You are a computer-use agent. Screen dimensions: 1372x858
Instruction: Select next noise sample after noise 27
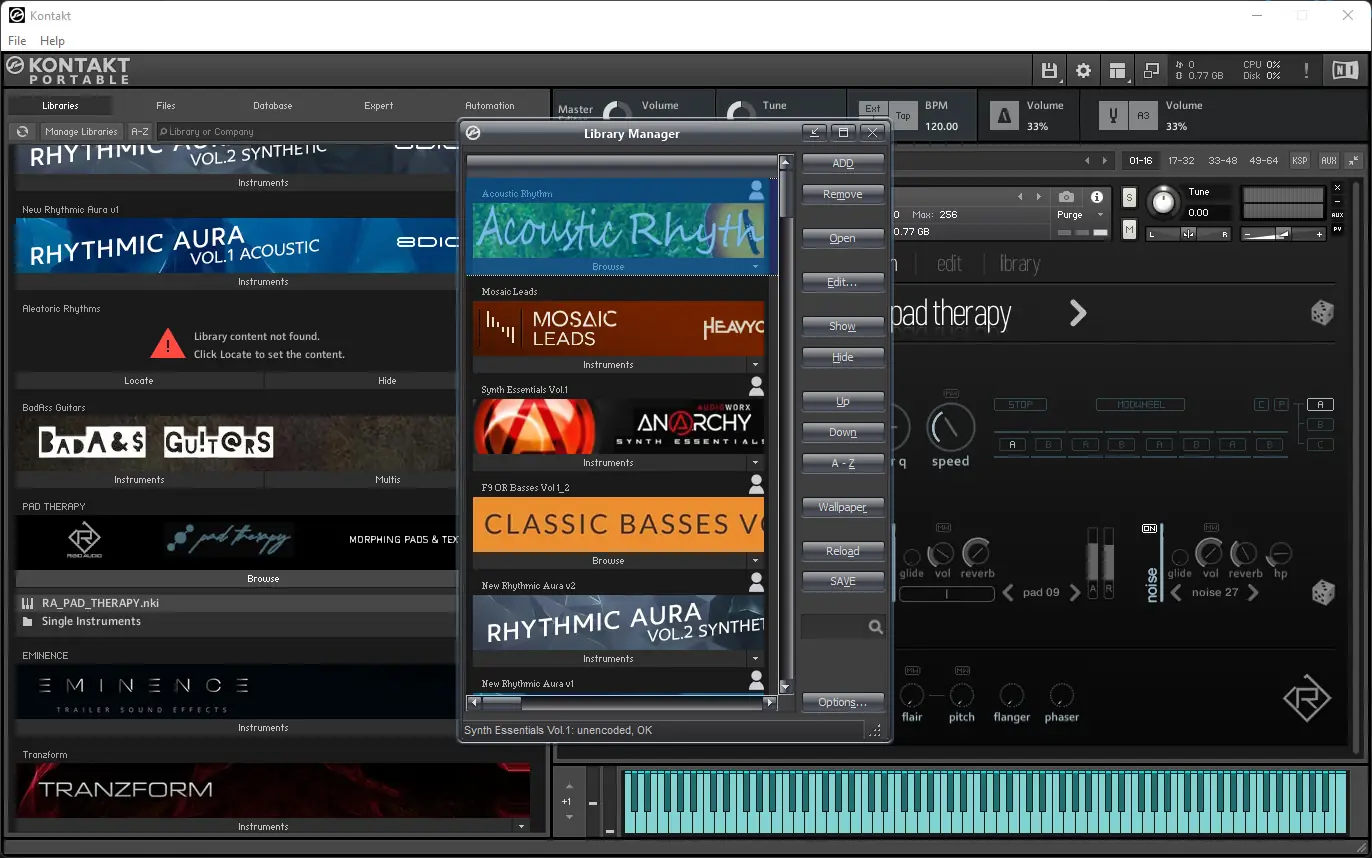click(x=1253, y=593)
